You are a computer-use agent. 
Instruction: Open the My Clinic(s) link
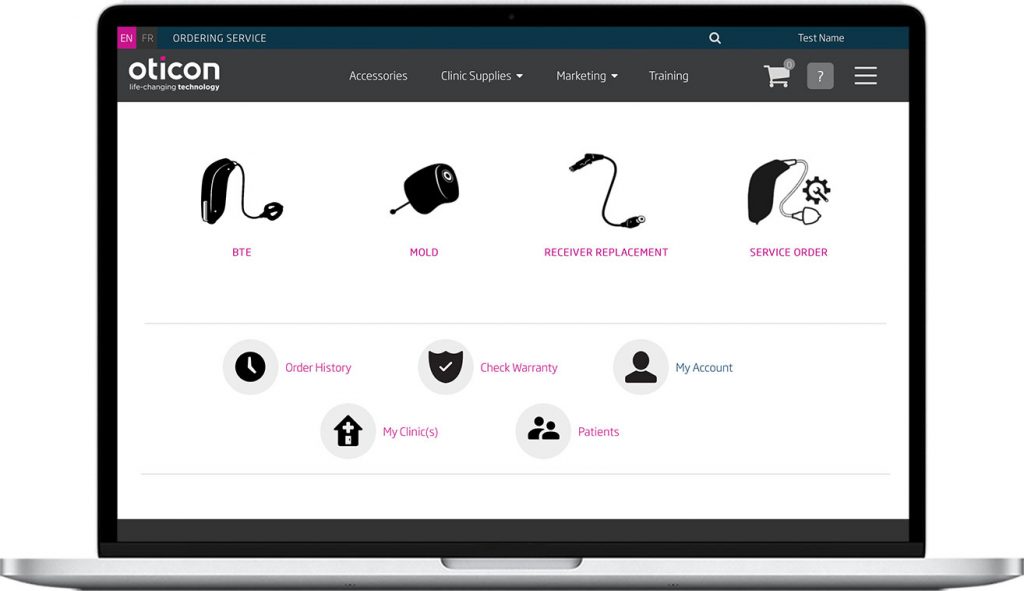(x=410, y=432)
